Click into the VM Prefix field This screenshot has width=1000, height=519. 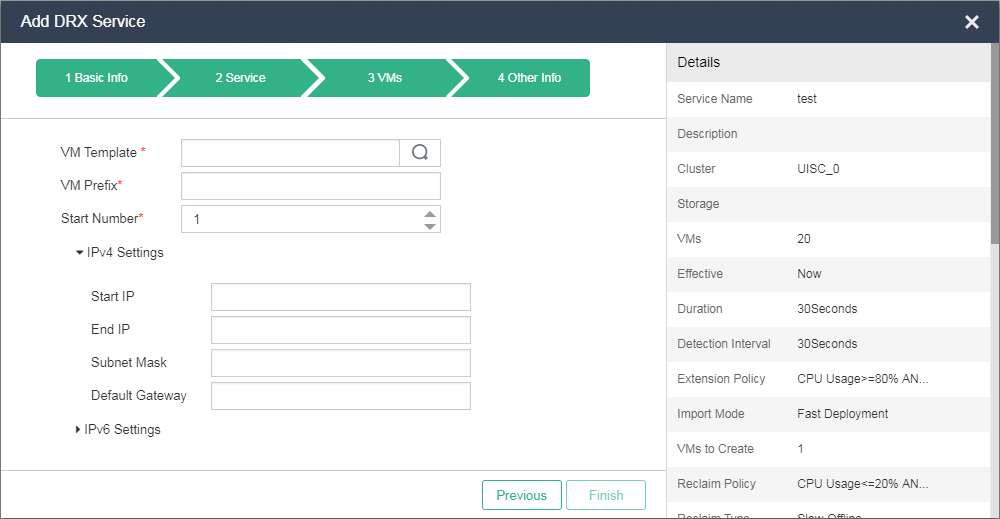tap(310, 186)
